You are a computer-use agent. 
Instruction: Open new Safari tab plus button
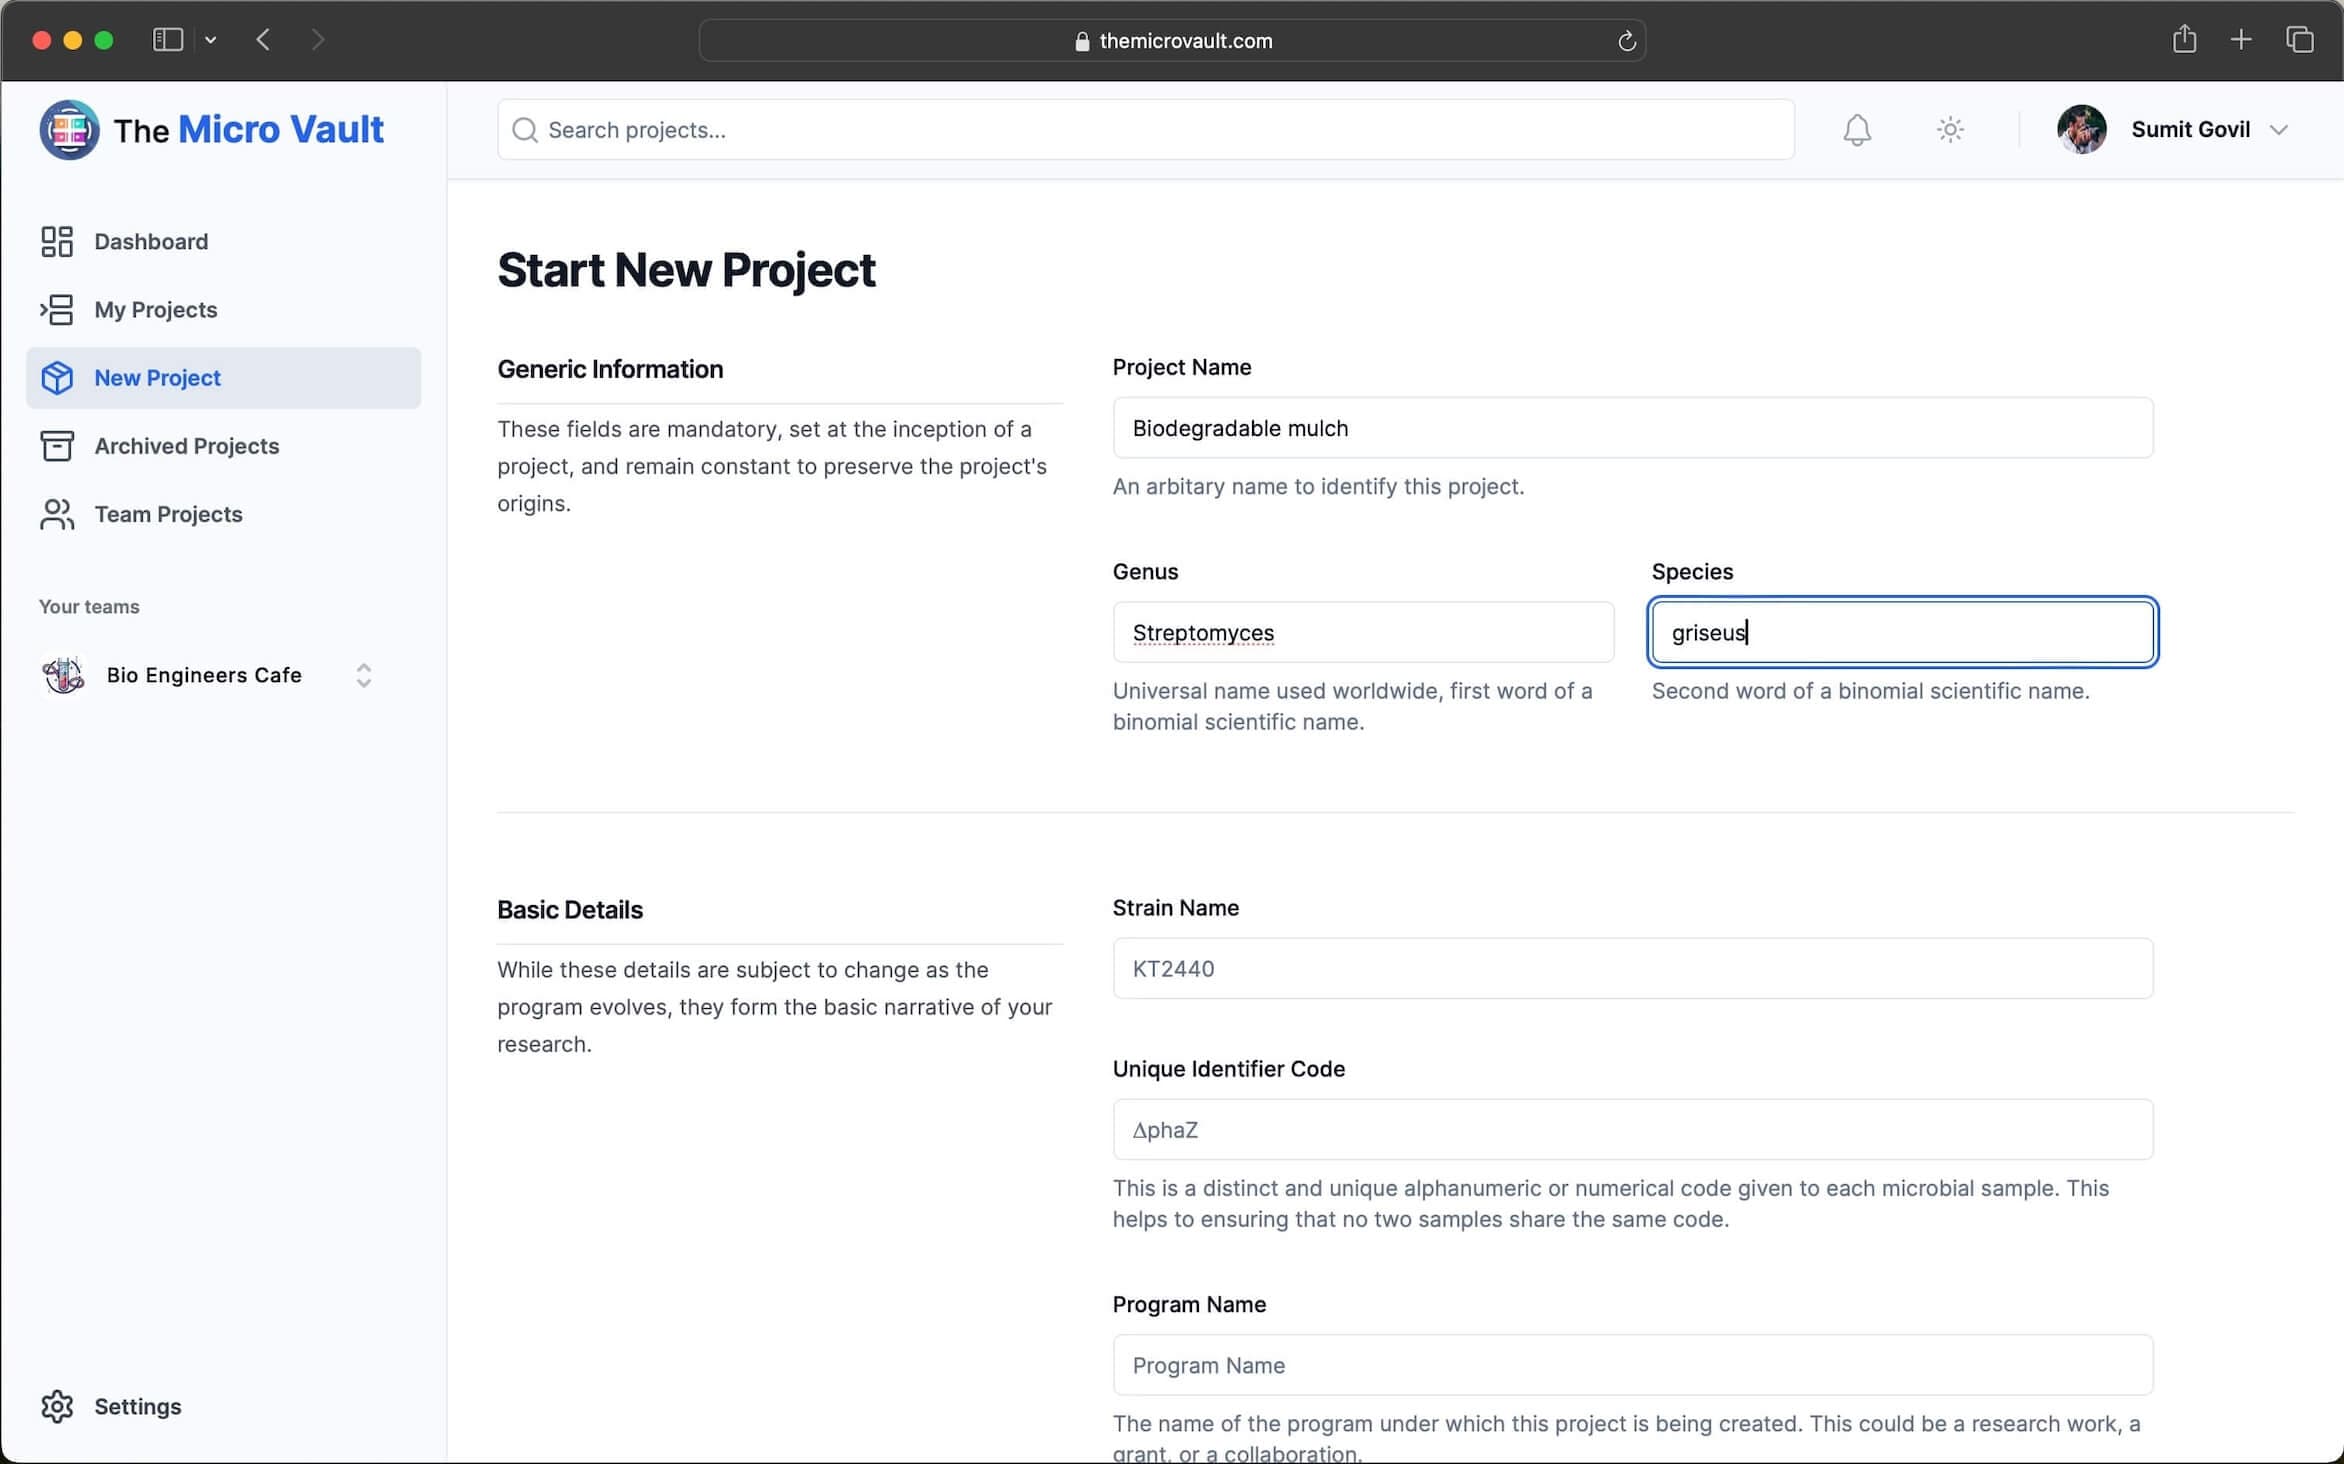(2241, 40)
